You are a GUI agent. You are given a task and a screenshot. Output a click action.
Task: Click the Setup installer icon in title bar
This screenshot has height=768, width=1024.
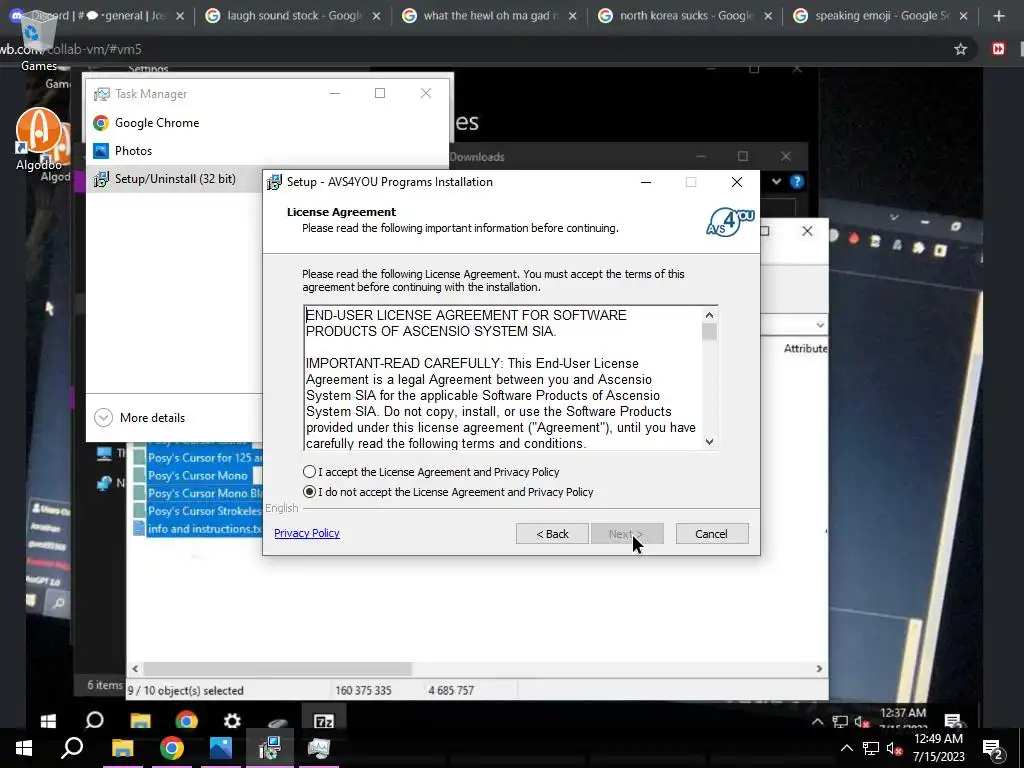pyautogui.click(x=274, y=182)
